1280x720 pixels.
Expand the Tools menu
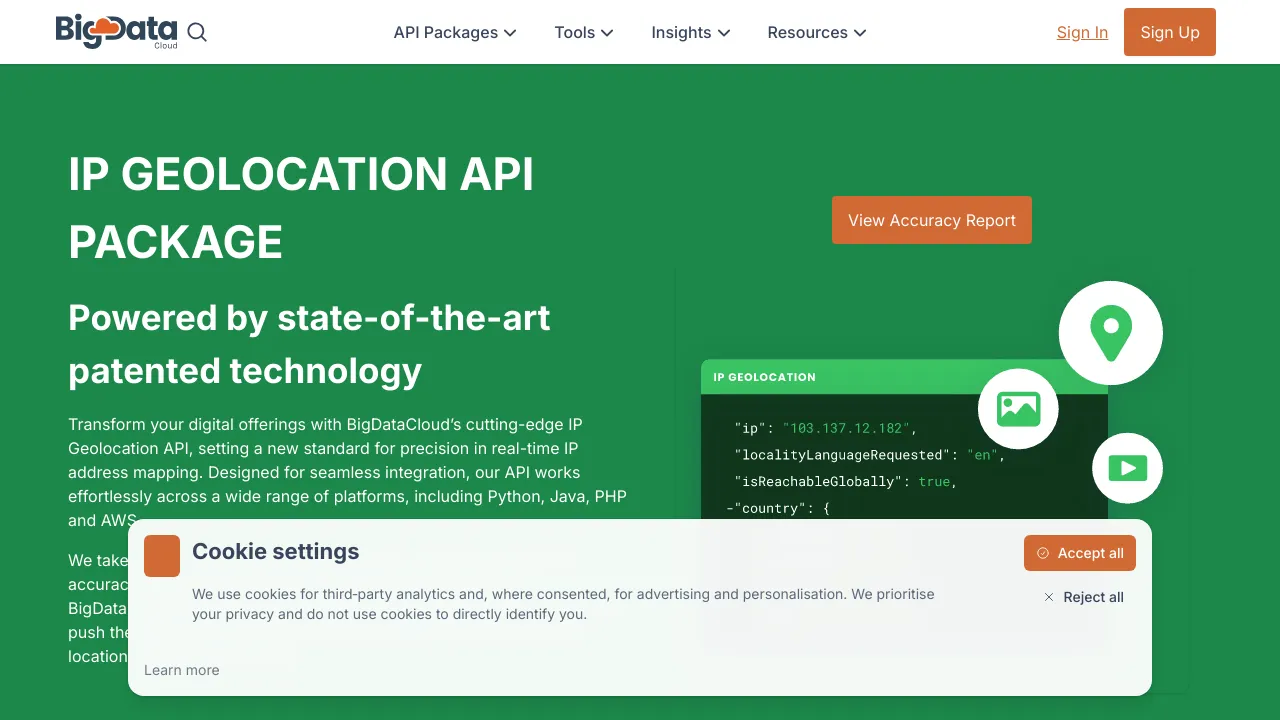point(584,32)
